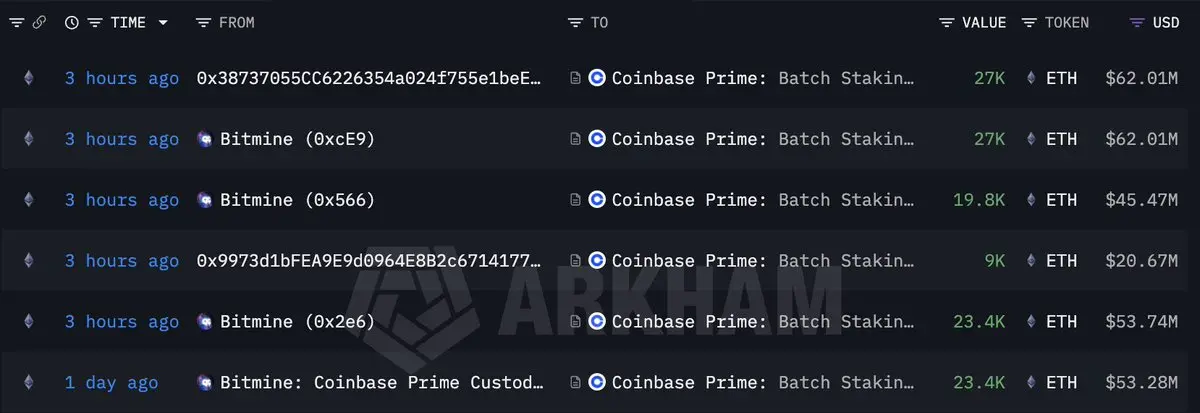The height and width of the screenshot is (413, 1200).
Task: Open address 0x38737055CC6226354a024f755e1beE
Action: click(370, 78)
